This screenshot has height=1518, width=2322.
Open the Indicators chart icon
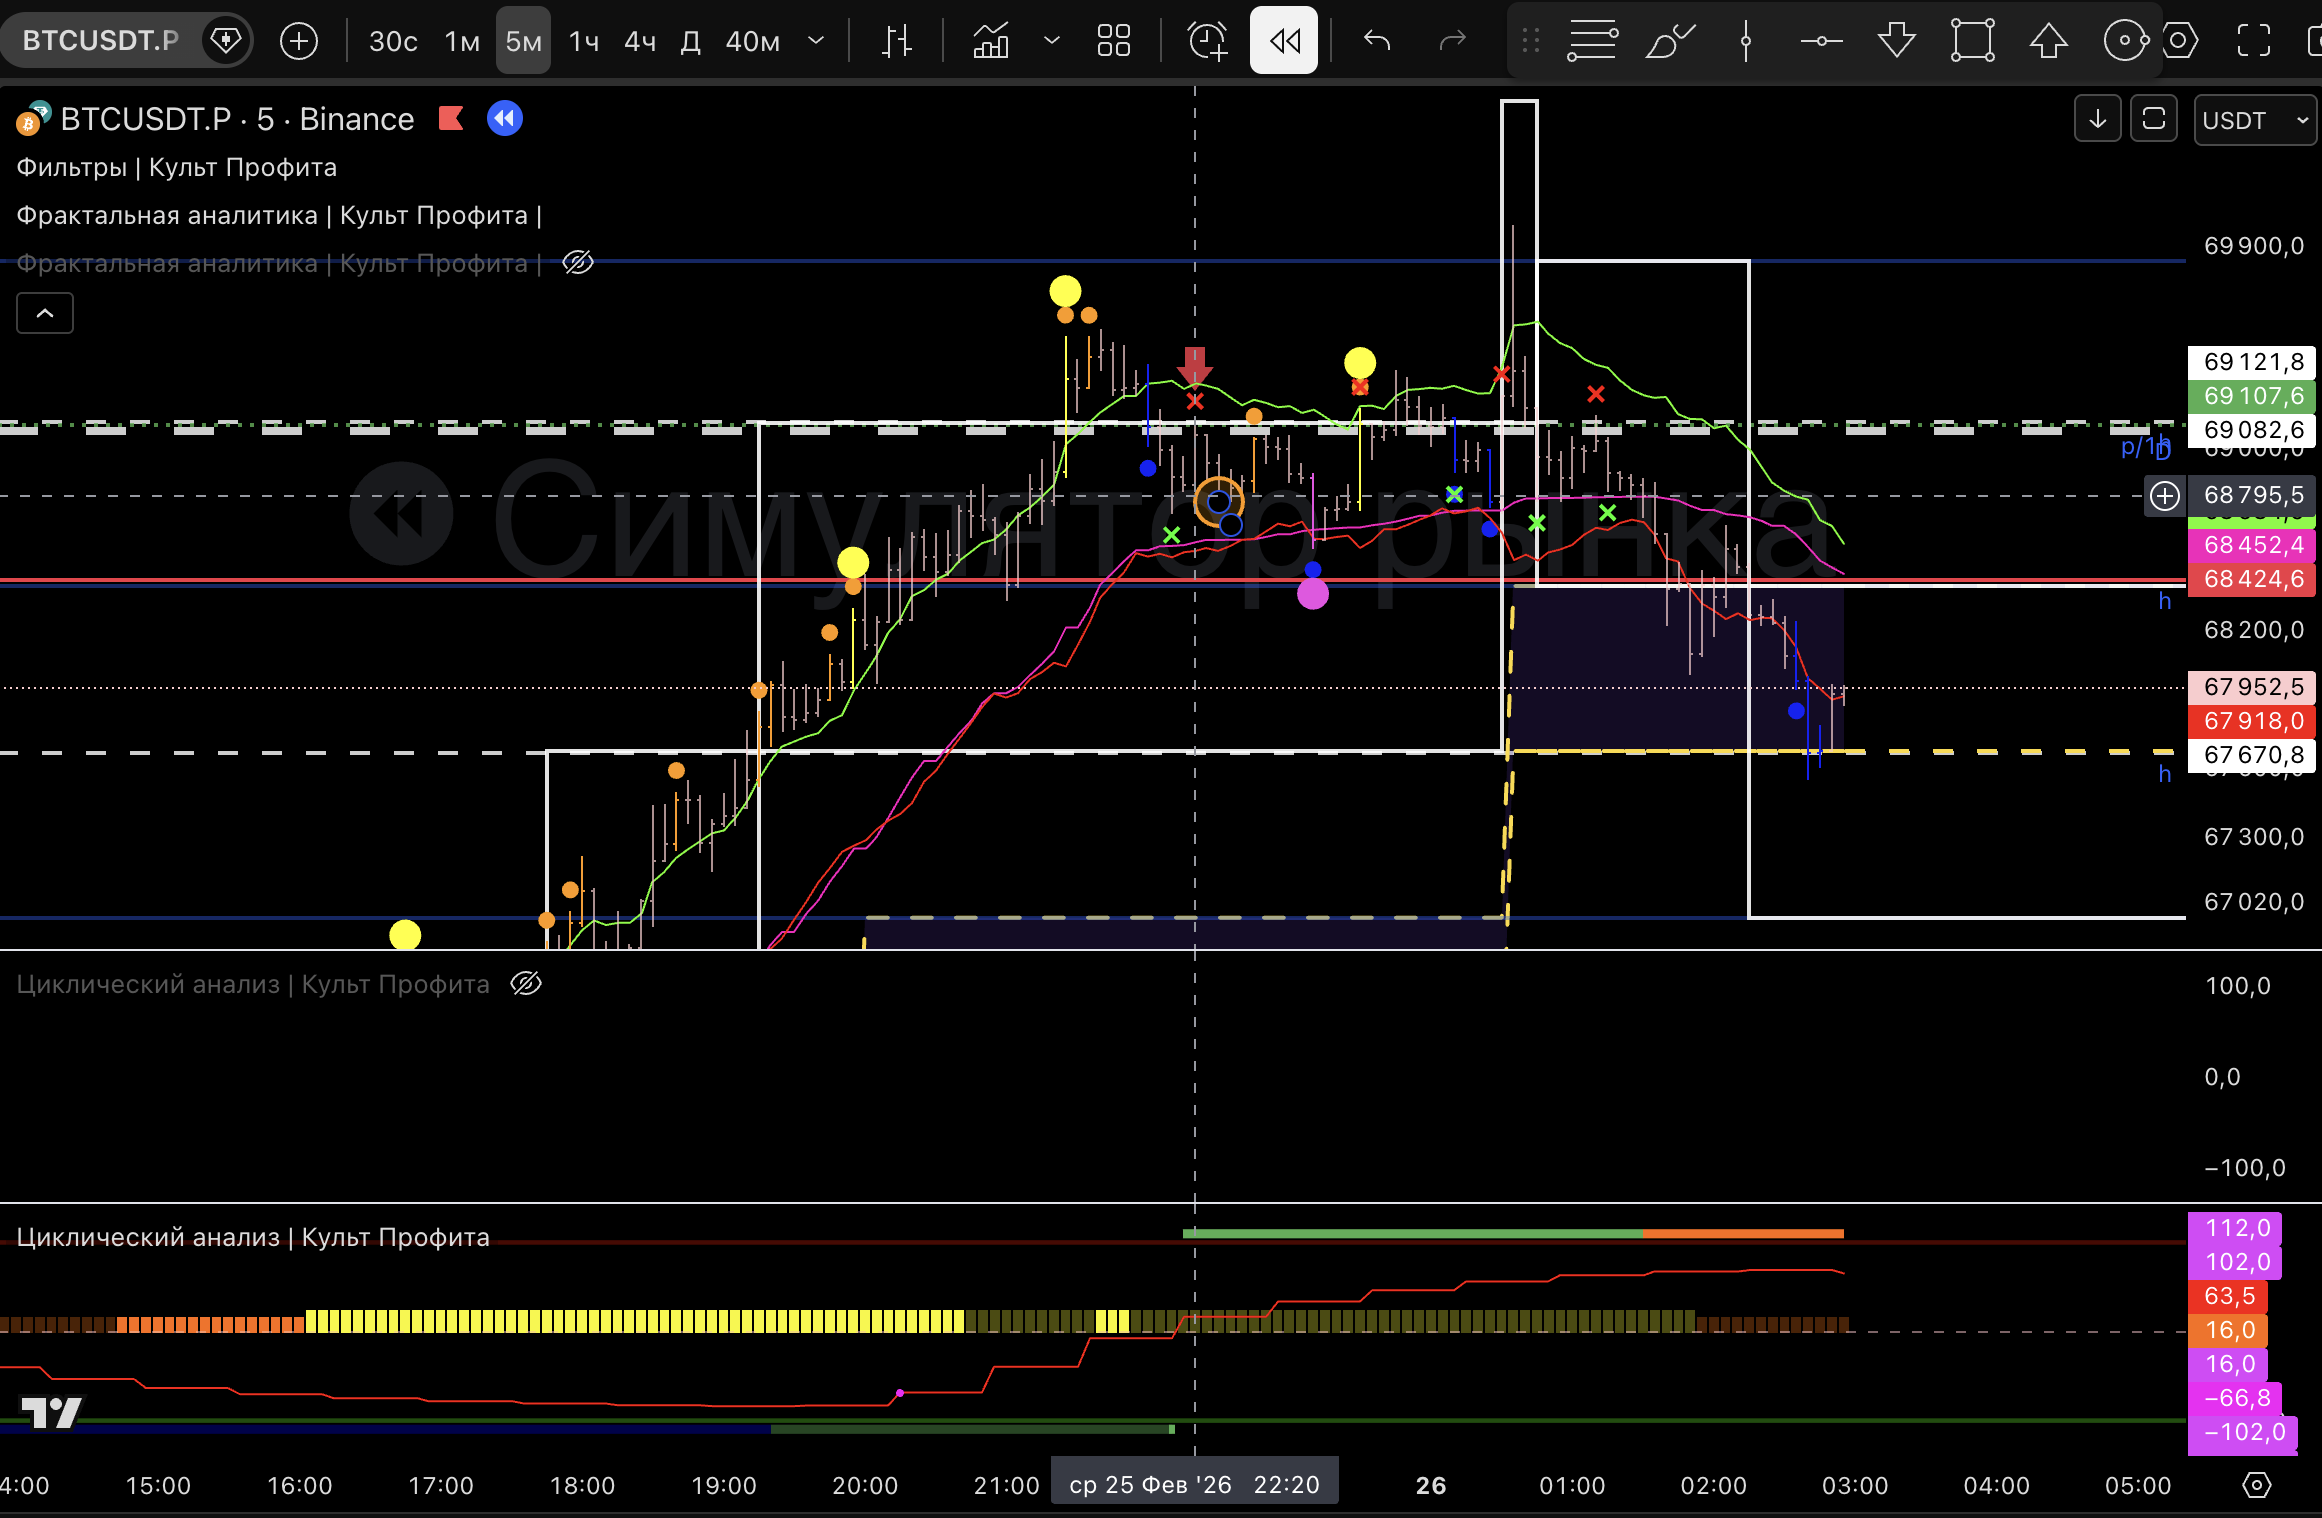click(x=991, y=41)
